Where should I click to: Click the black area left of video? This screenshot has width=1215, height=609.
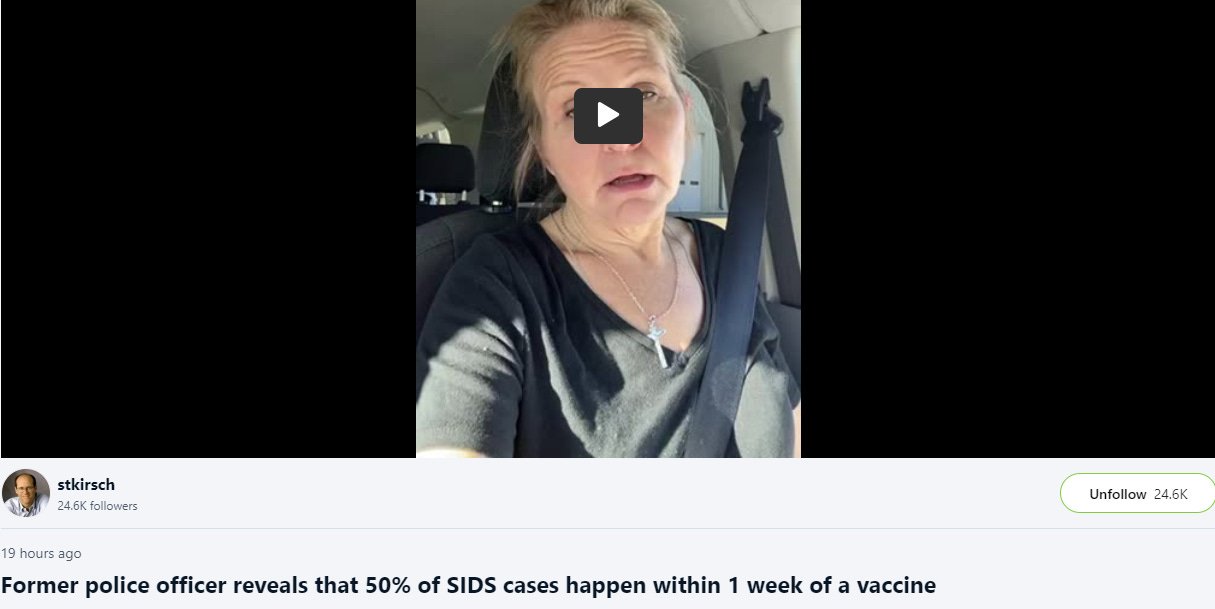[x=208, y=229]
